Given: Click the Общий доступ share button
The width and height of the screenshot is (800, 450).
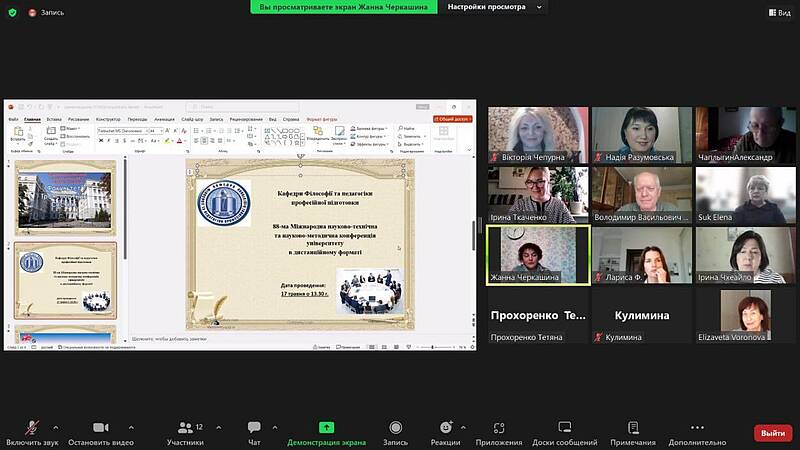Looking at the screenshot, I should [x=453, y=119].
